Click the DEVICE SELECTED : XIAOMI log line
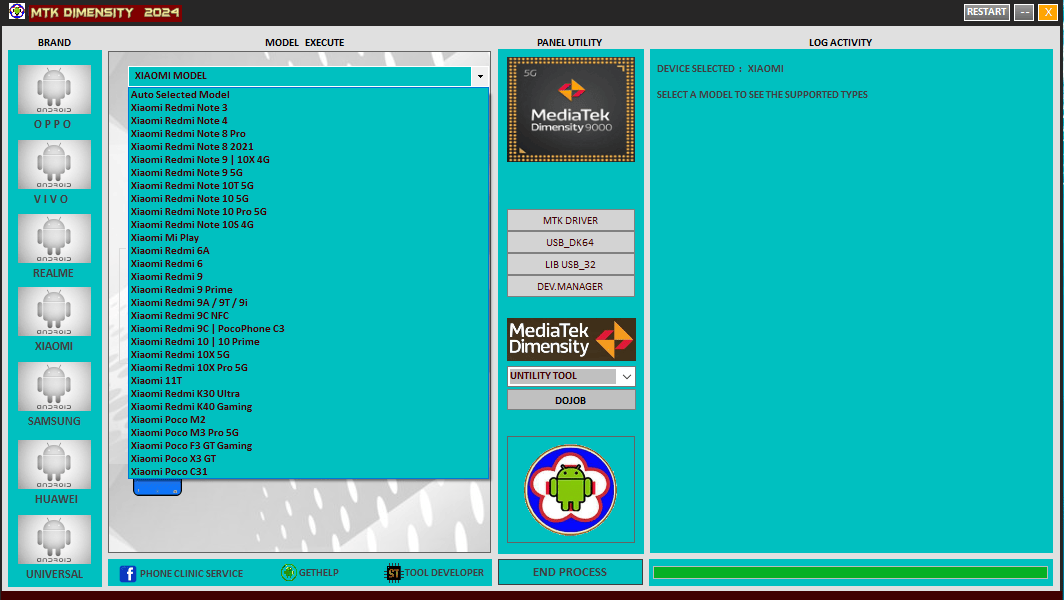The image size is (1064, 600). click(720, 69)
